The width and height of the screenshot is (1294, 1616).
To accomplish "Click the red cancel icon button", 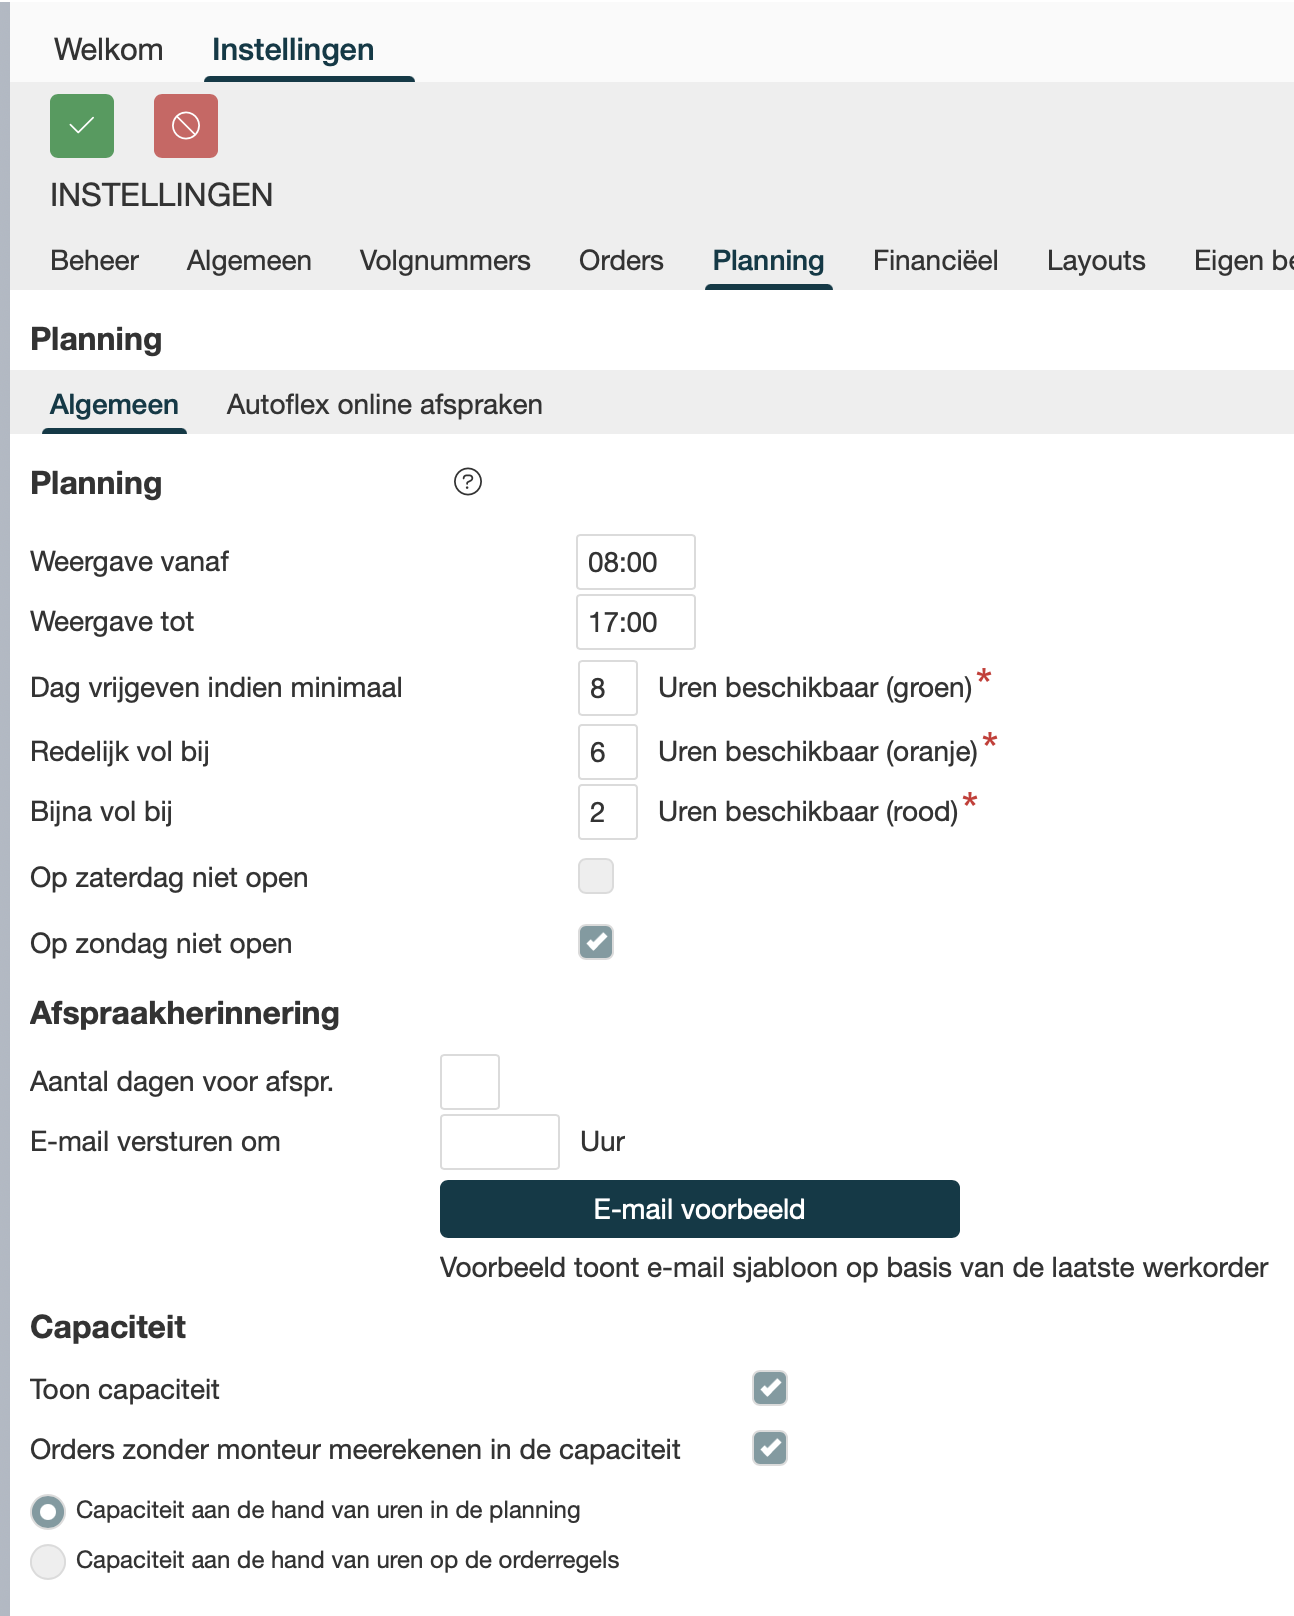I will click(186, 126).
